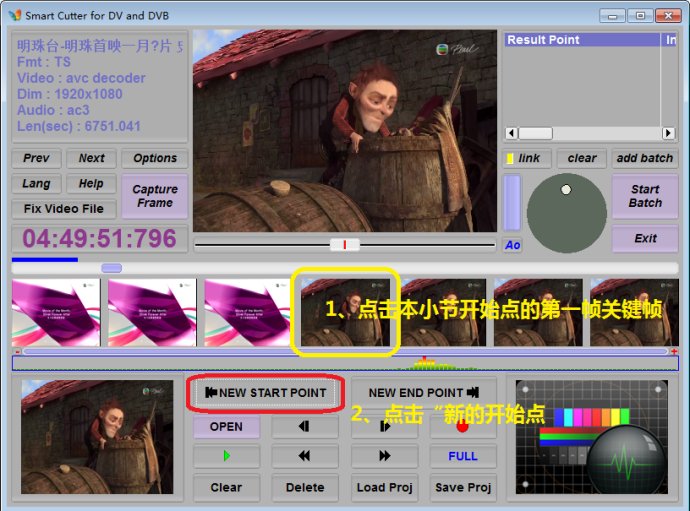This screenshot has height=511, width=690.
Task: Click Load Proj
Action: (x=384, y=487)
